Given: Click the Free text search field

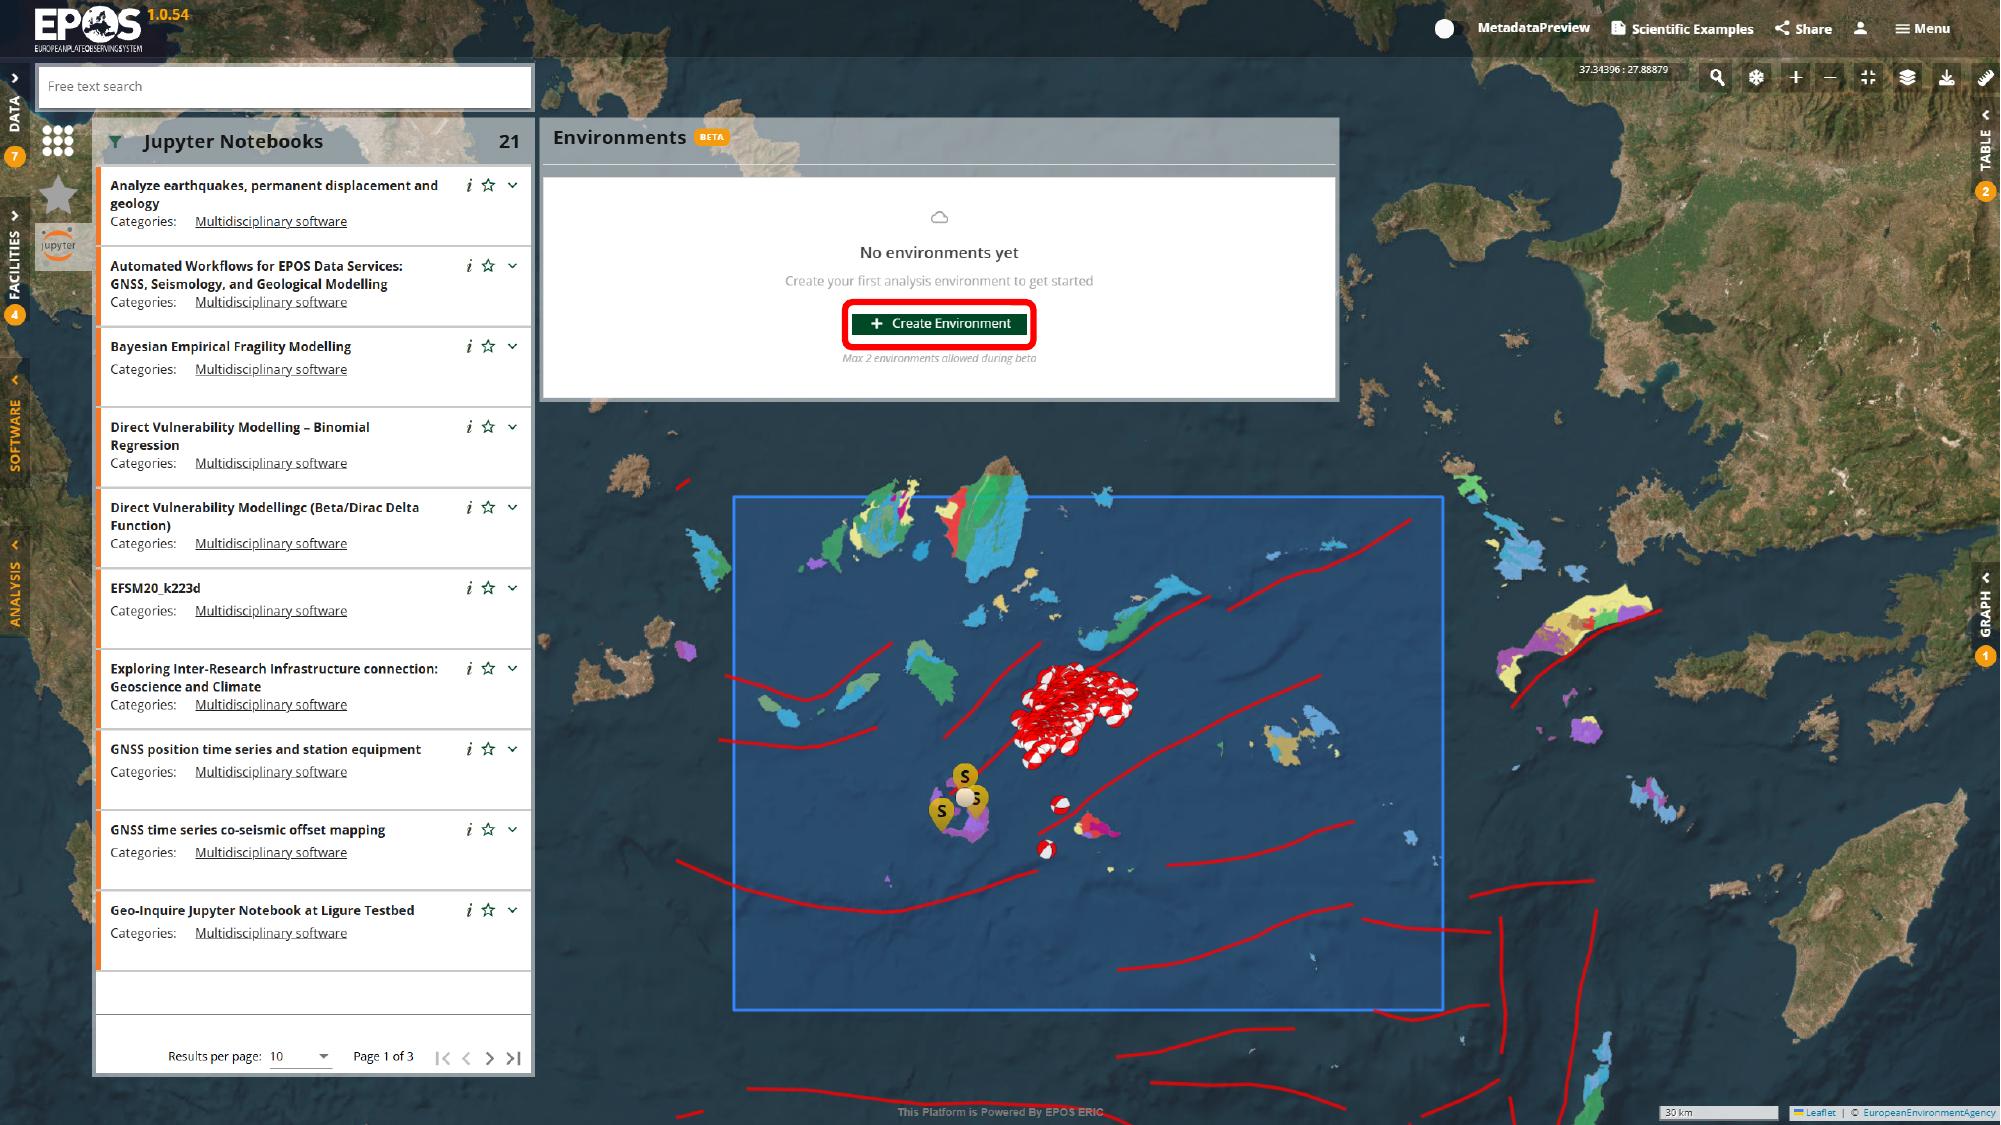Looking at the screenshot, I should click(284, 87).
